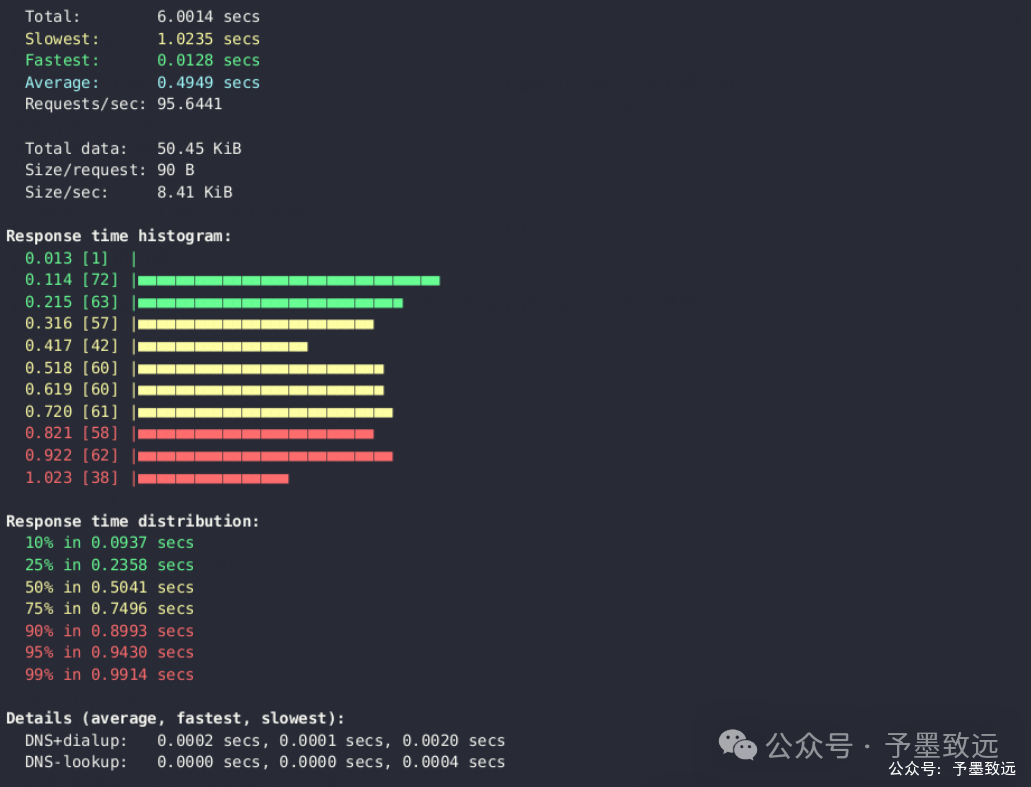Click histogram label 0.013 [1]
This screenshot has height=787, width=1031.
coord(66,258)
